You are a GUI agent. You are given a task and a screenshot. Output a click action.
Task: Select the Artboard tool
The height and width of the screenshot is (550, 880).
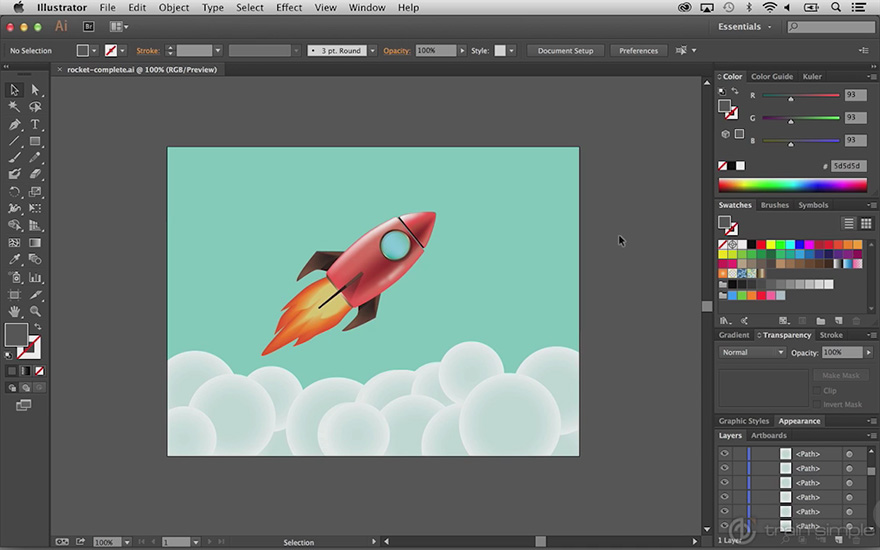[14, 295]
